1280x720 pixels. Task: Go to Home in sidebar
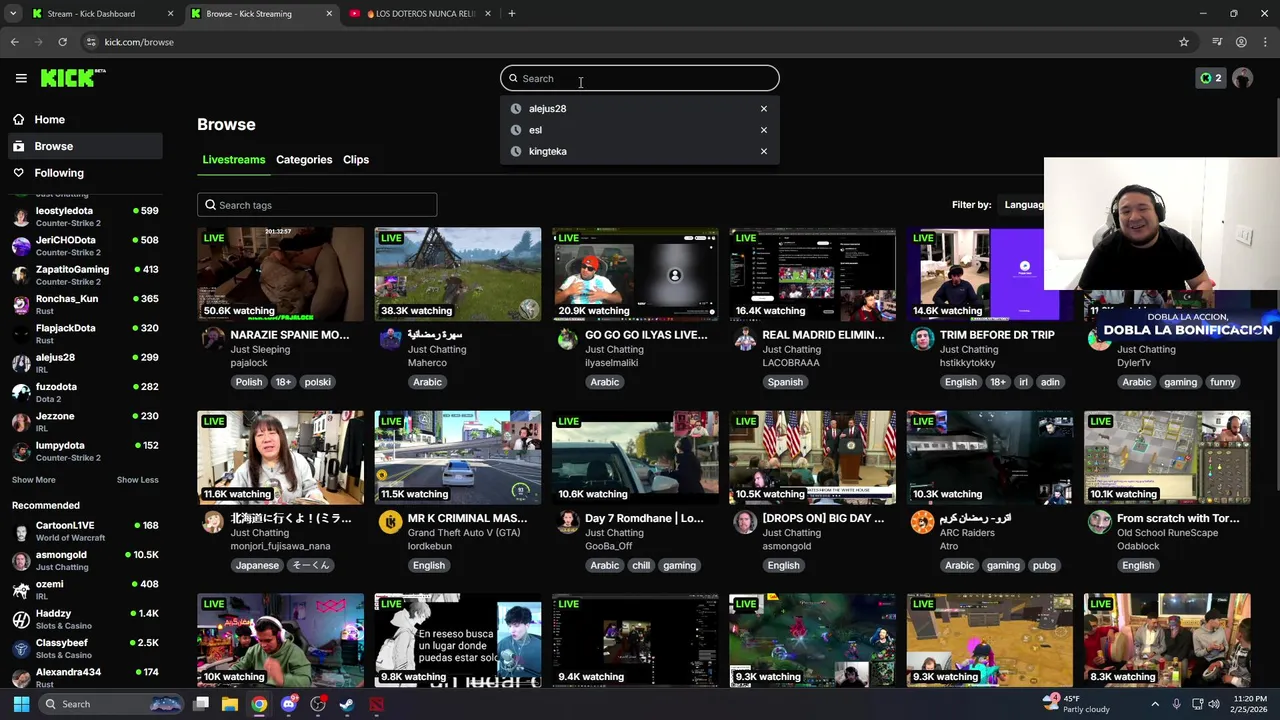[x=84, y=119]
